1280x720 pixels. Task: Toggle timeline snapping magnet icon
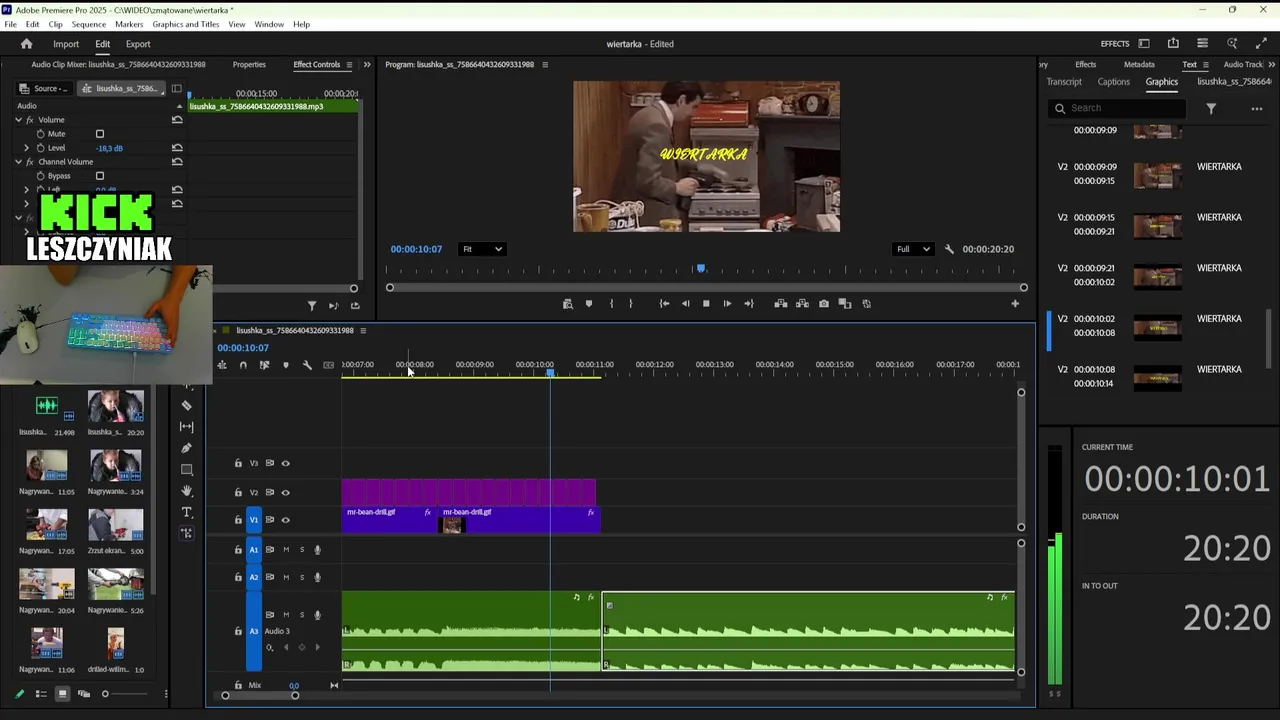tap(243, 365)
